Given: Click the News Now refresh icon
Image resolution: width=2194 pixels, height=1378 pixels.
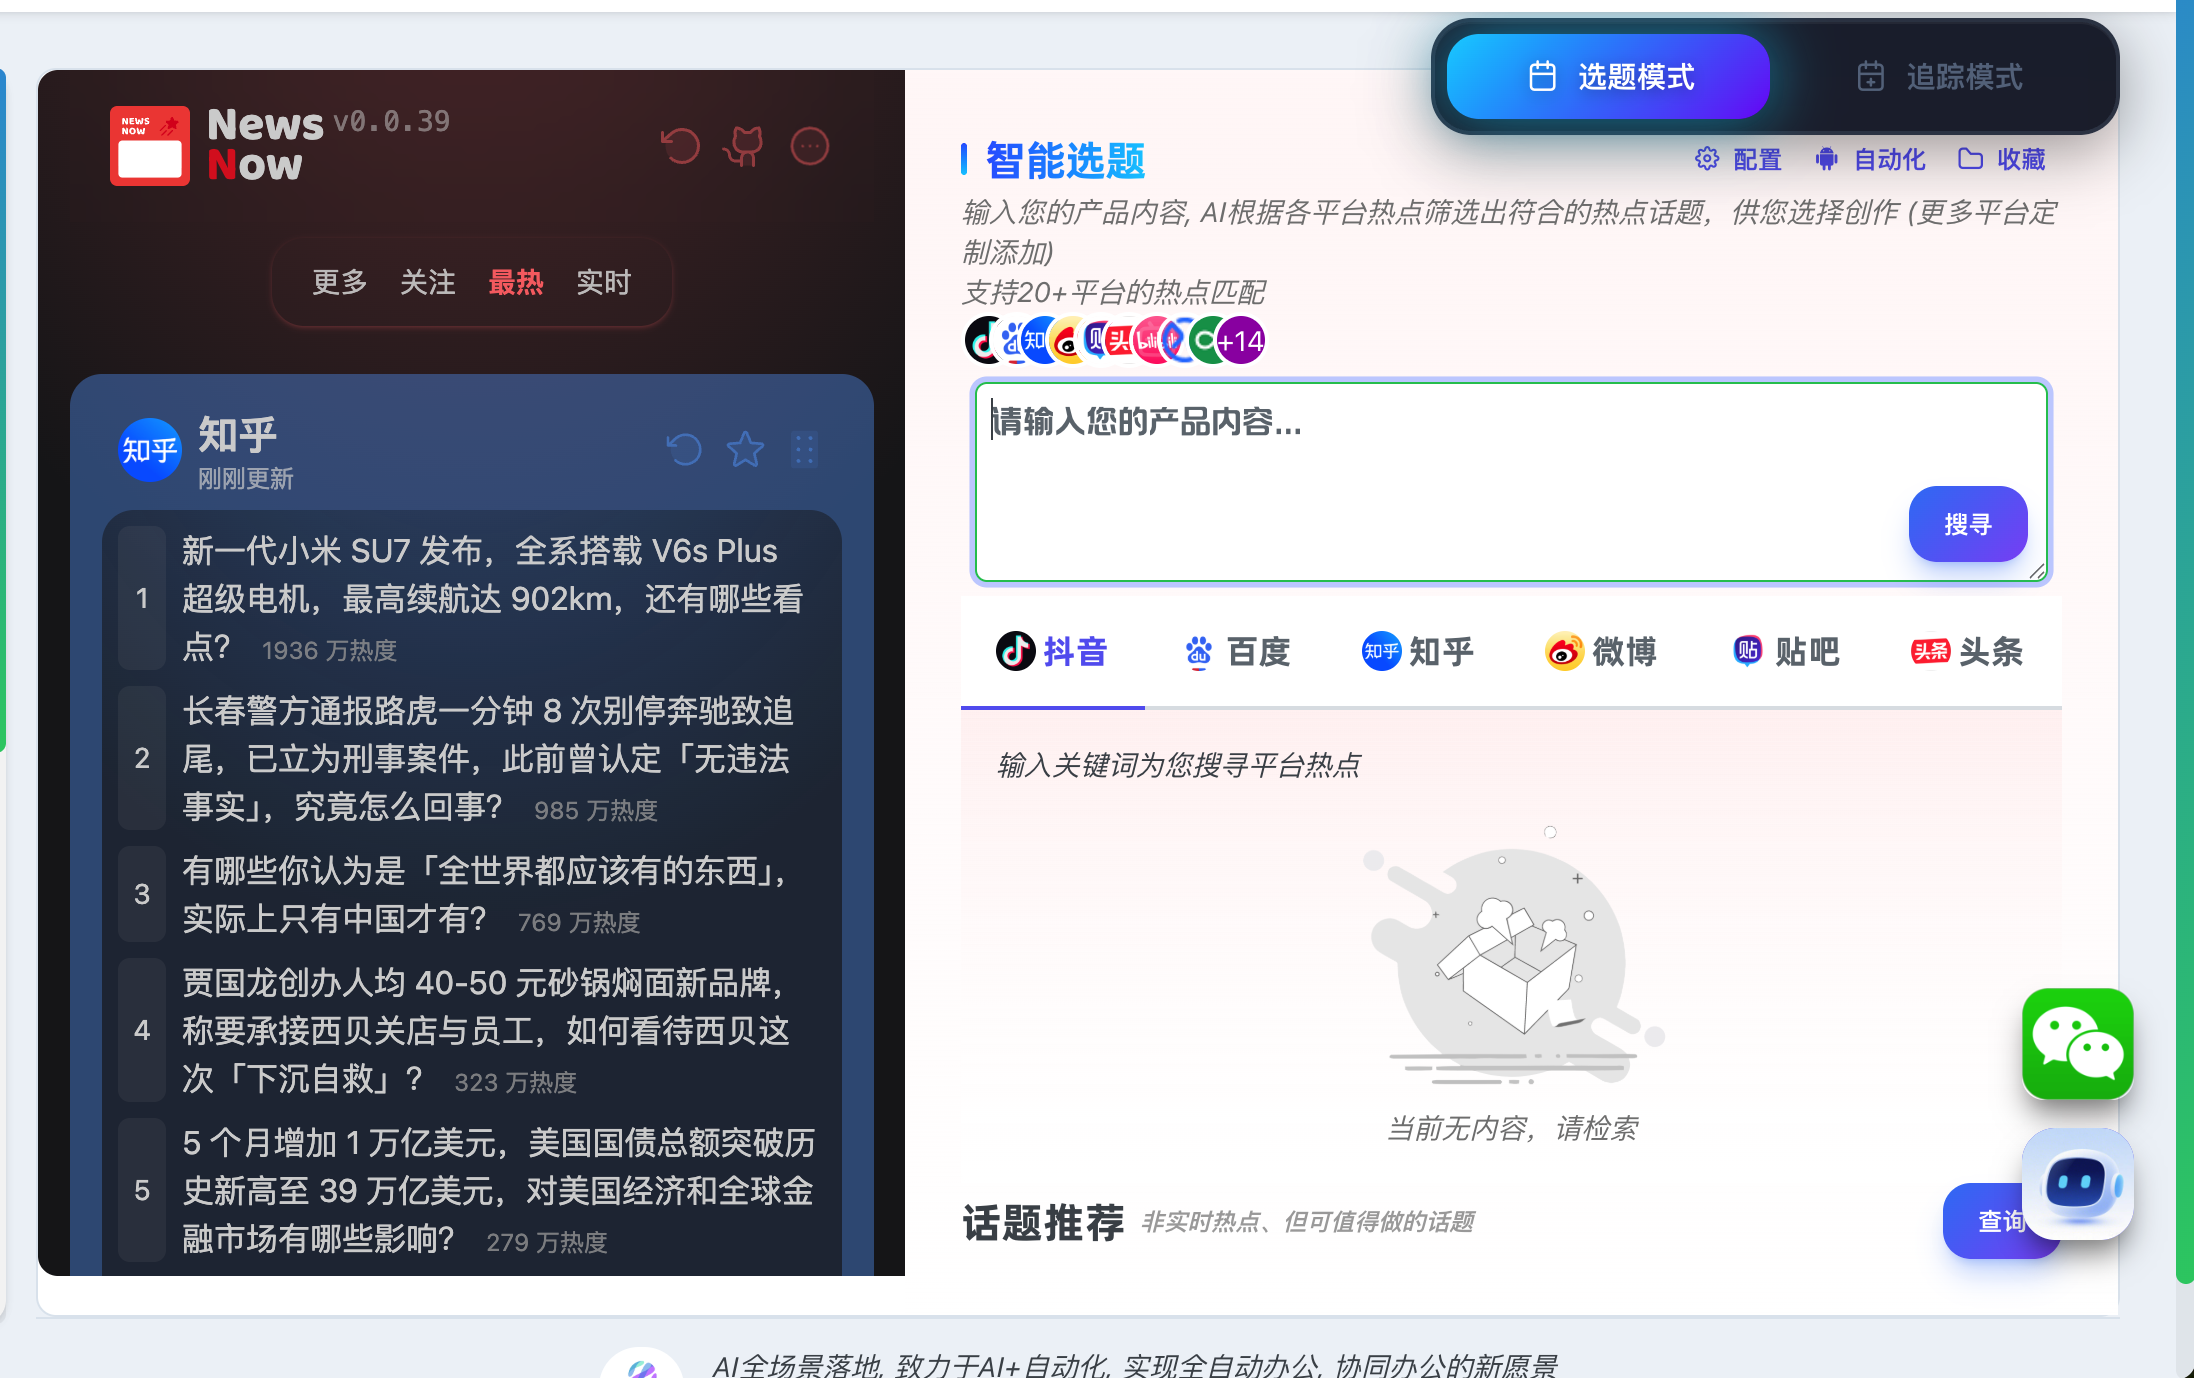Looking at the screenshot, I should click(681, 147).
